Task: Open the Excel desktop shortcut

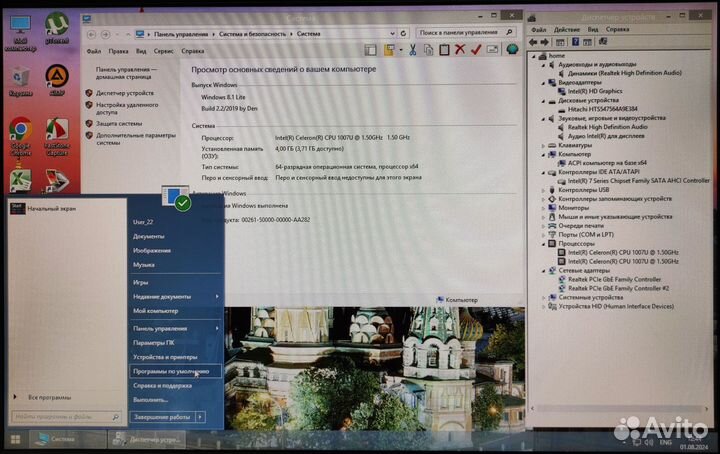Action: 20,180
